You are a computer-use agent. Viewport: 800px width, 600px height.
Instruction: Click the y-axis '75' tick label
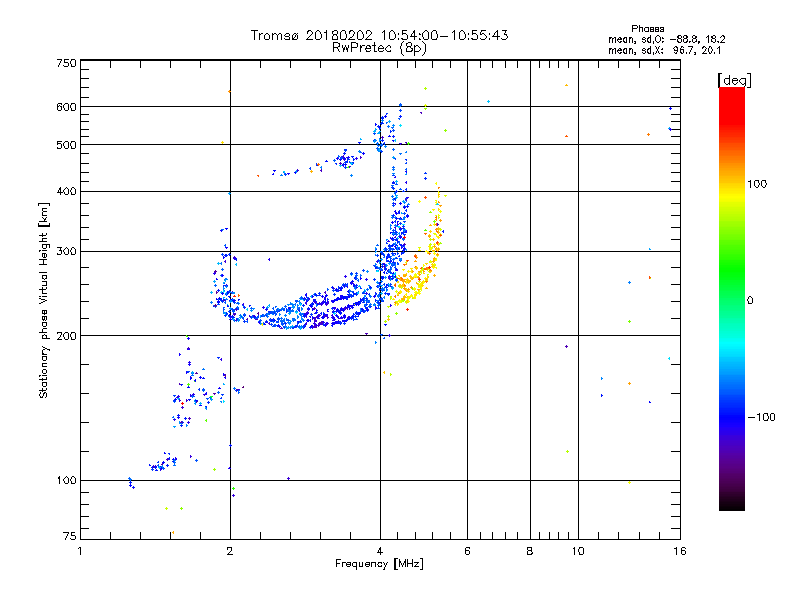[x=70, y=536]
